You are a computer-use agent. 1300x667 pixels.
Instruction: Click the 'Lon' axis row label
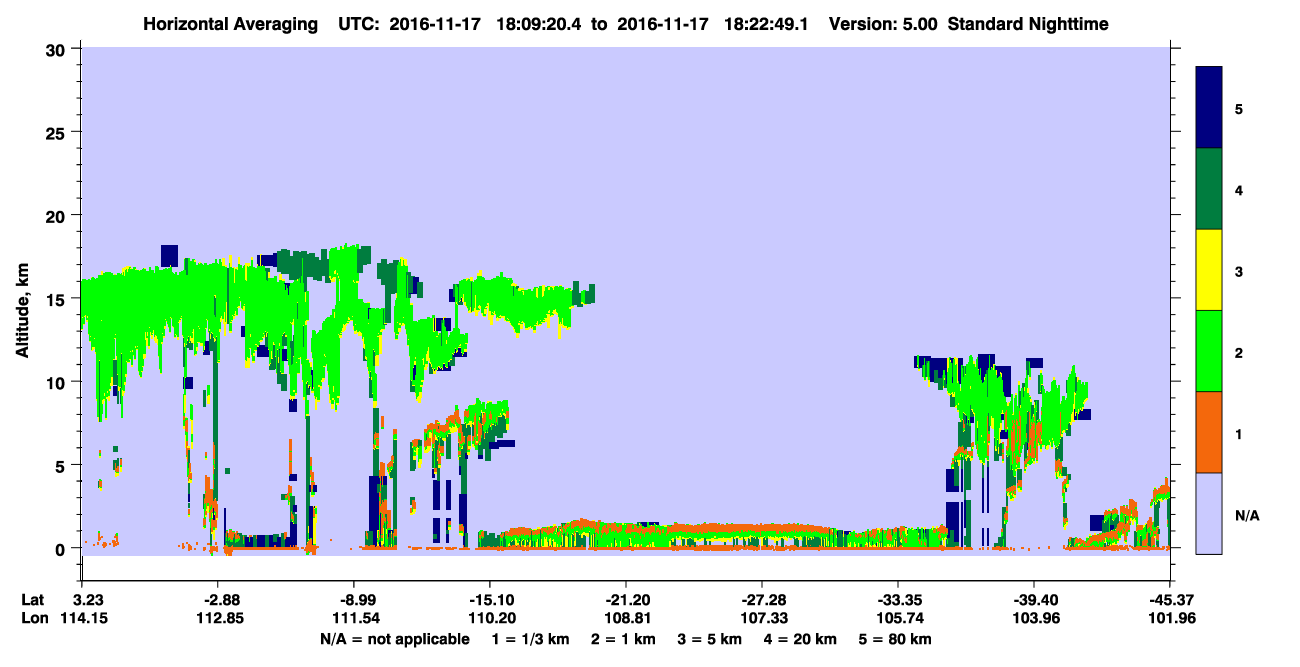pos(33,619)
